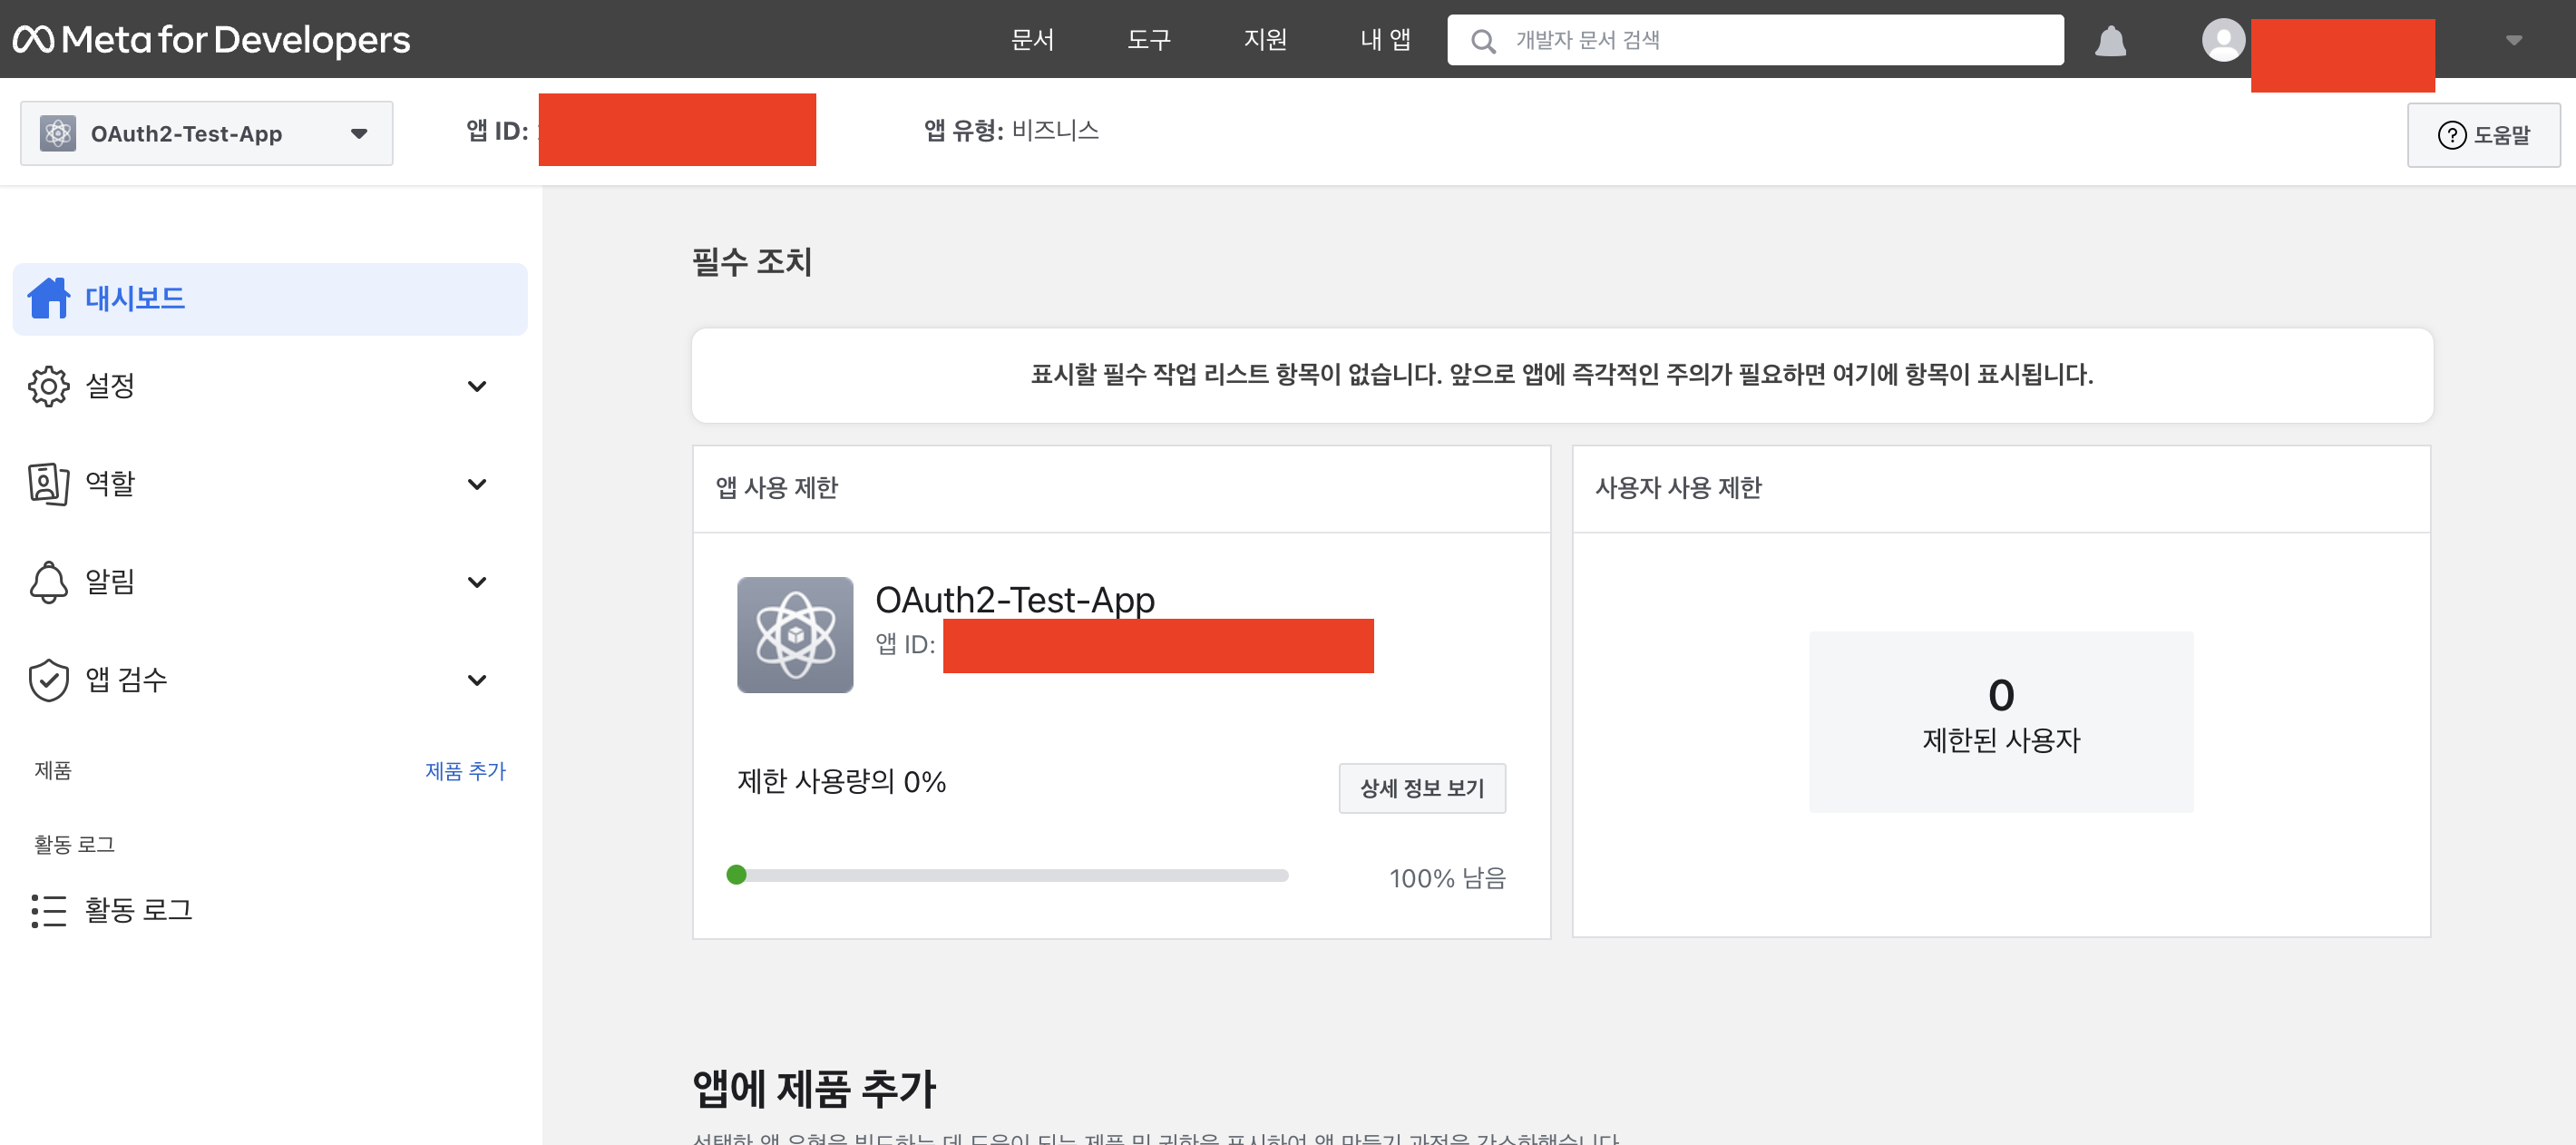Click the roles badge icon in sidebar

(48, 484)
